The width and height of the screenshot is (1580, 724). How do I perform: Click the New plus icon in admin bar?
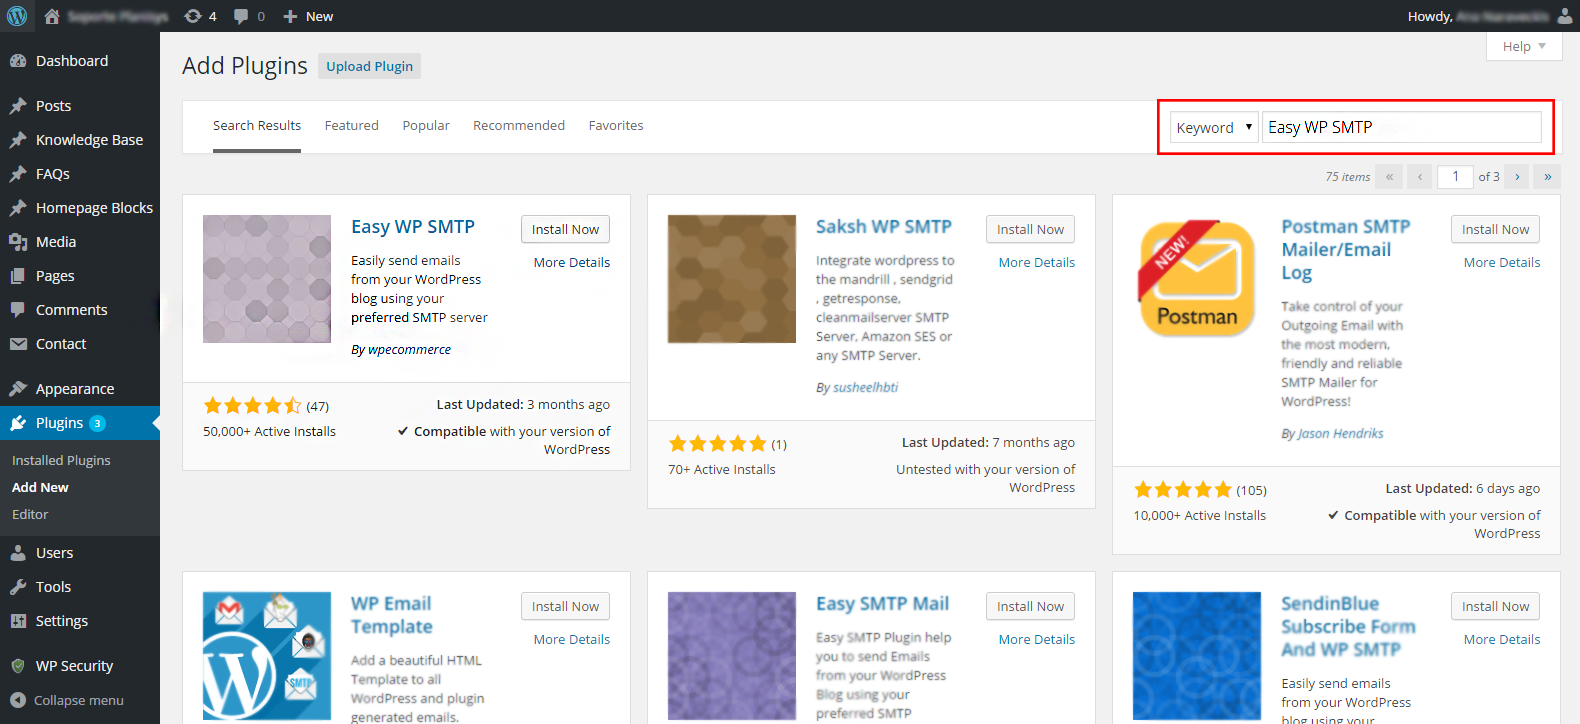[x=290, y=16]
